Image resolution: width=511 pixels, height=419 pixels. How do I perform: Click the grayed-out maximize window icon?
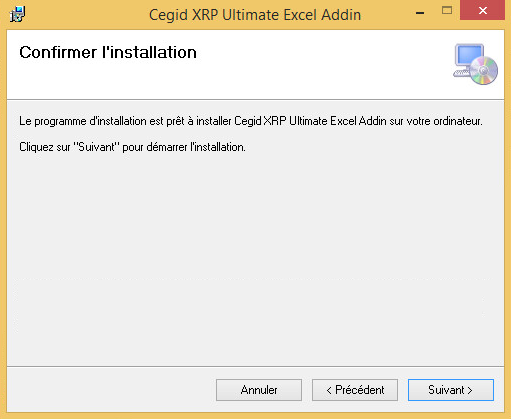(447, 11)
